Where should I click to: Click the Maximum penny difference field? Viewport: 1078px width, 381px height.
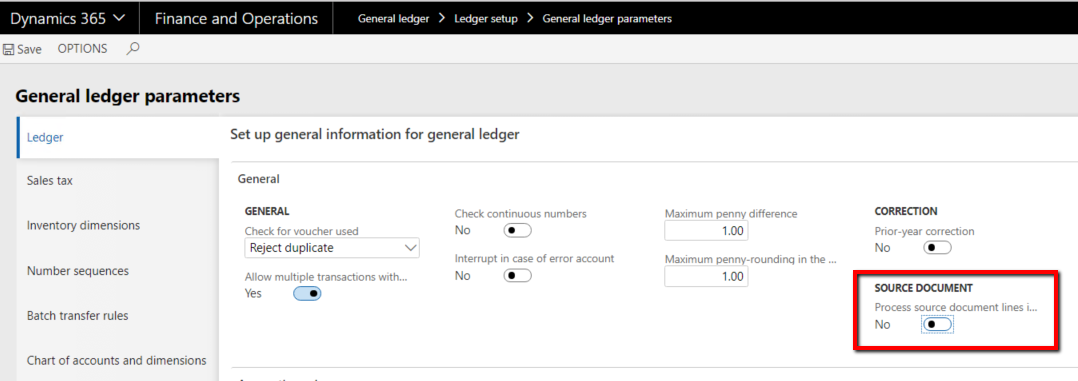(x=706, y=231)
